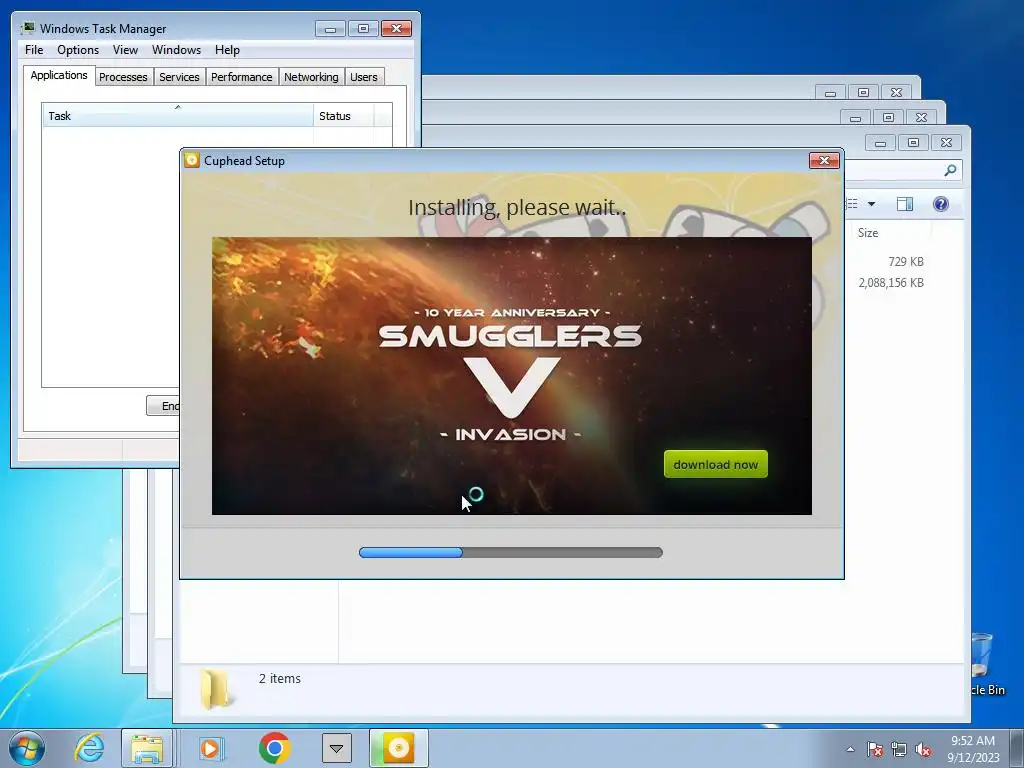Click the installation progress bar

[511, 552]
